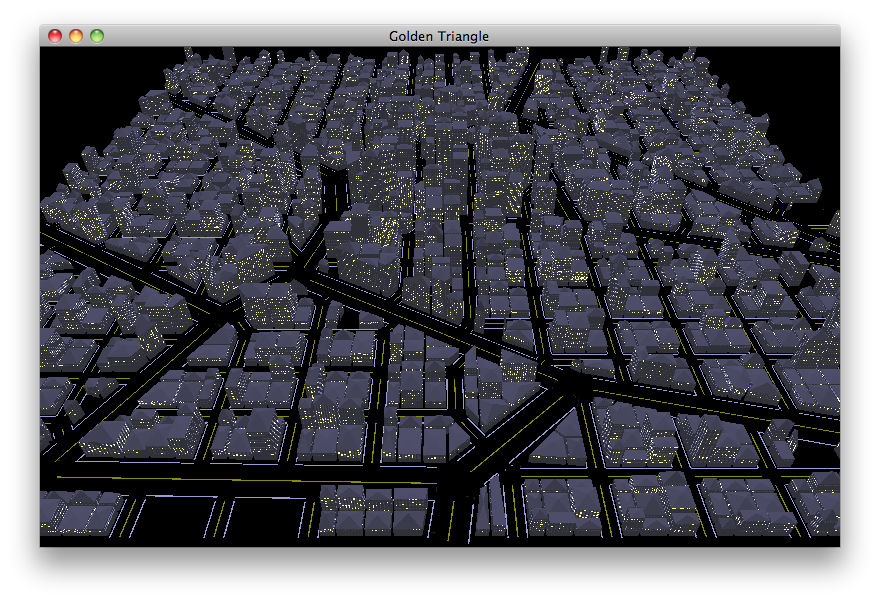Click the green zoom window button

tap(97, 36)
